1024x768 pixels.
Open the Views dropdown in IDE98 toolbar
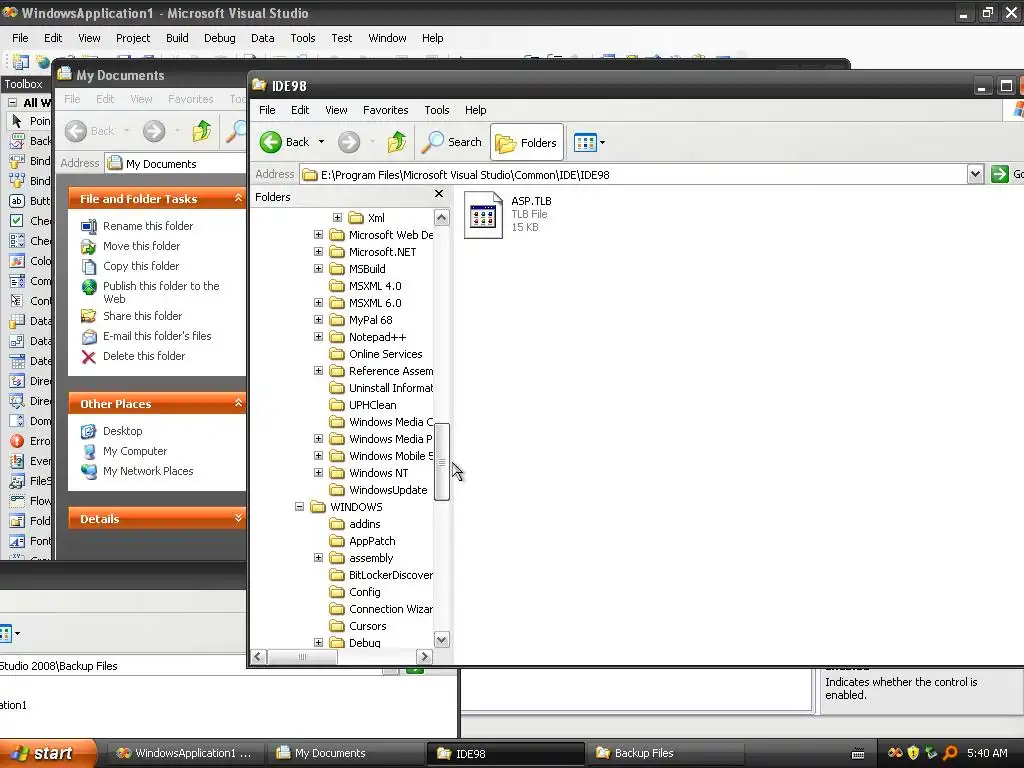(x=589, y=142)
